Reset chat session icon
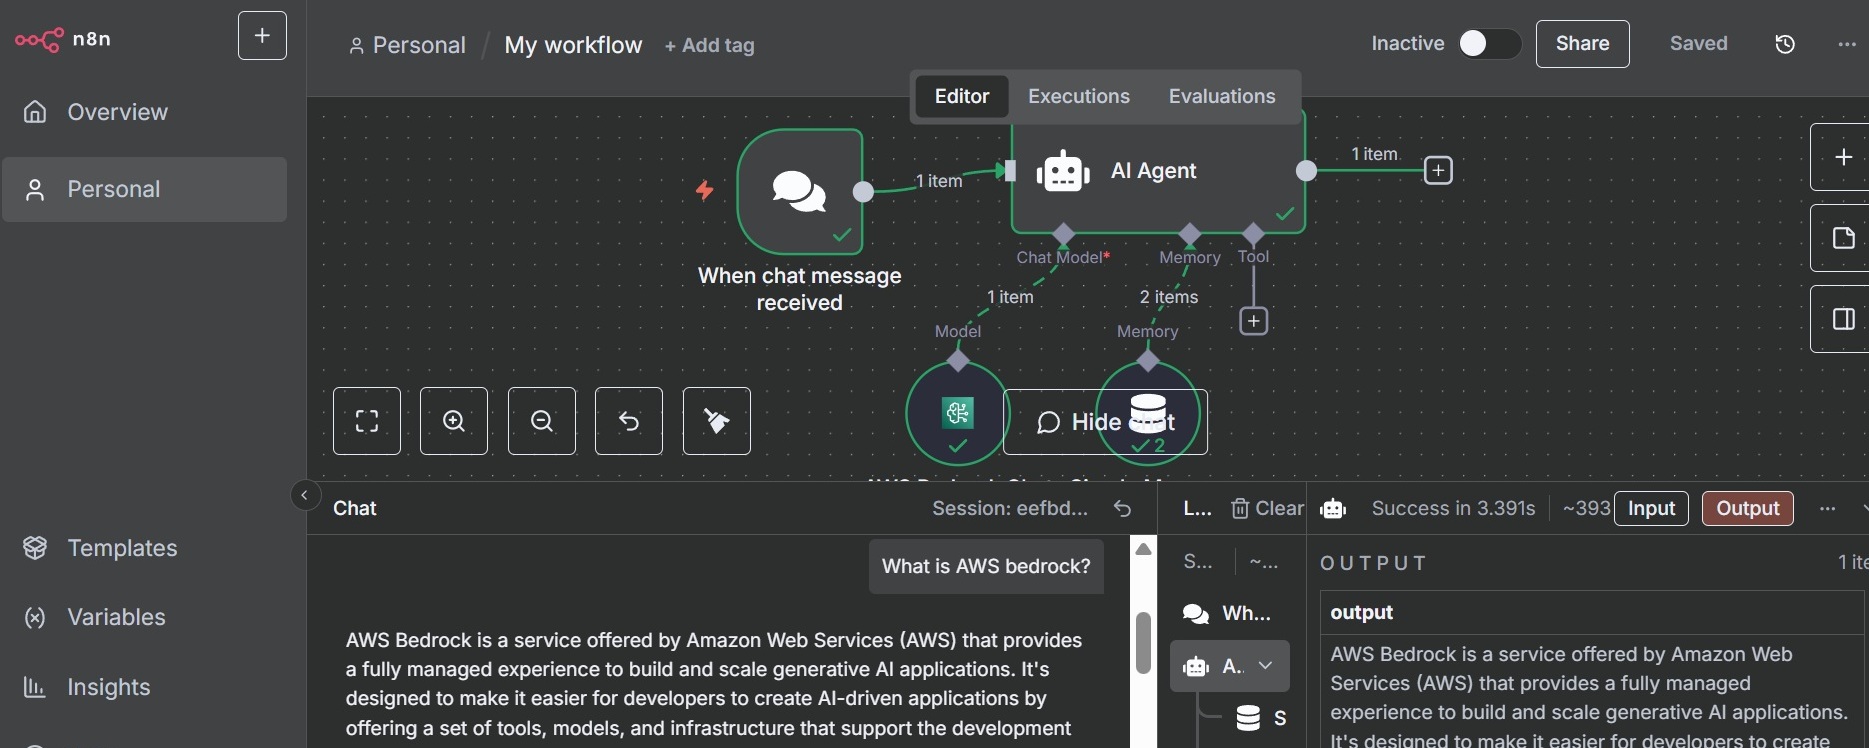This screenshot has width=1869, height=748. point(1122,509)
